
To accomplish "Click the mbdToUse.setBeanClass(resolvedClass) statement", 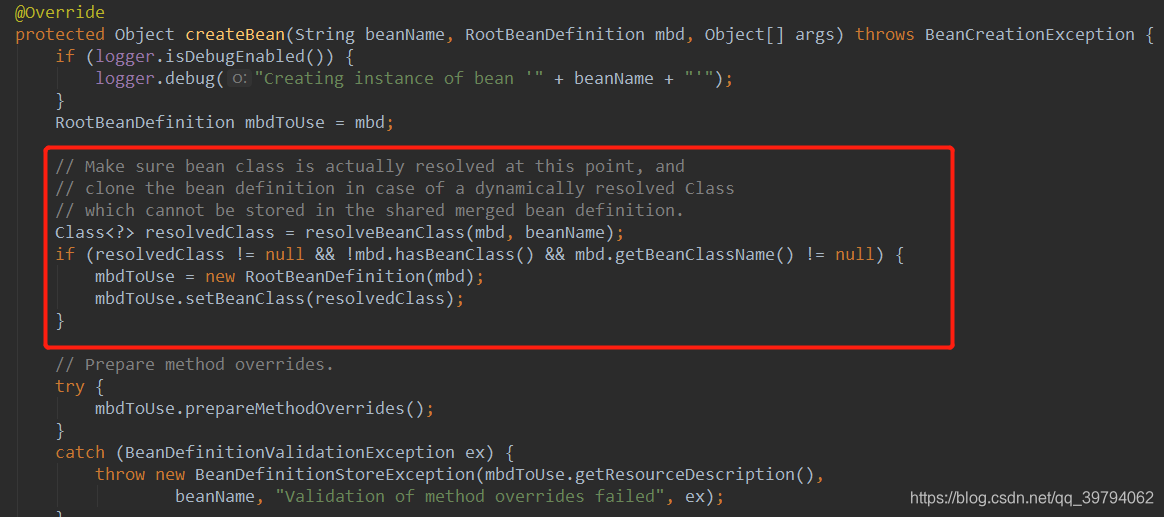I will tap(279, 299).
